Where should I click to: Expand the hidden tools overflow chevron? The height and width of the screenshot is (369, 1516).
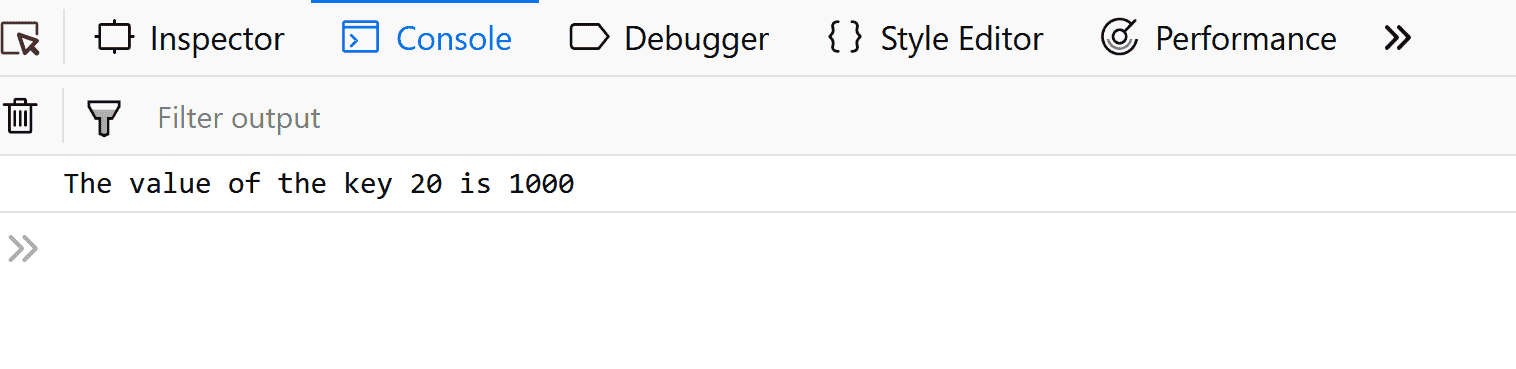click(1397, 39)
